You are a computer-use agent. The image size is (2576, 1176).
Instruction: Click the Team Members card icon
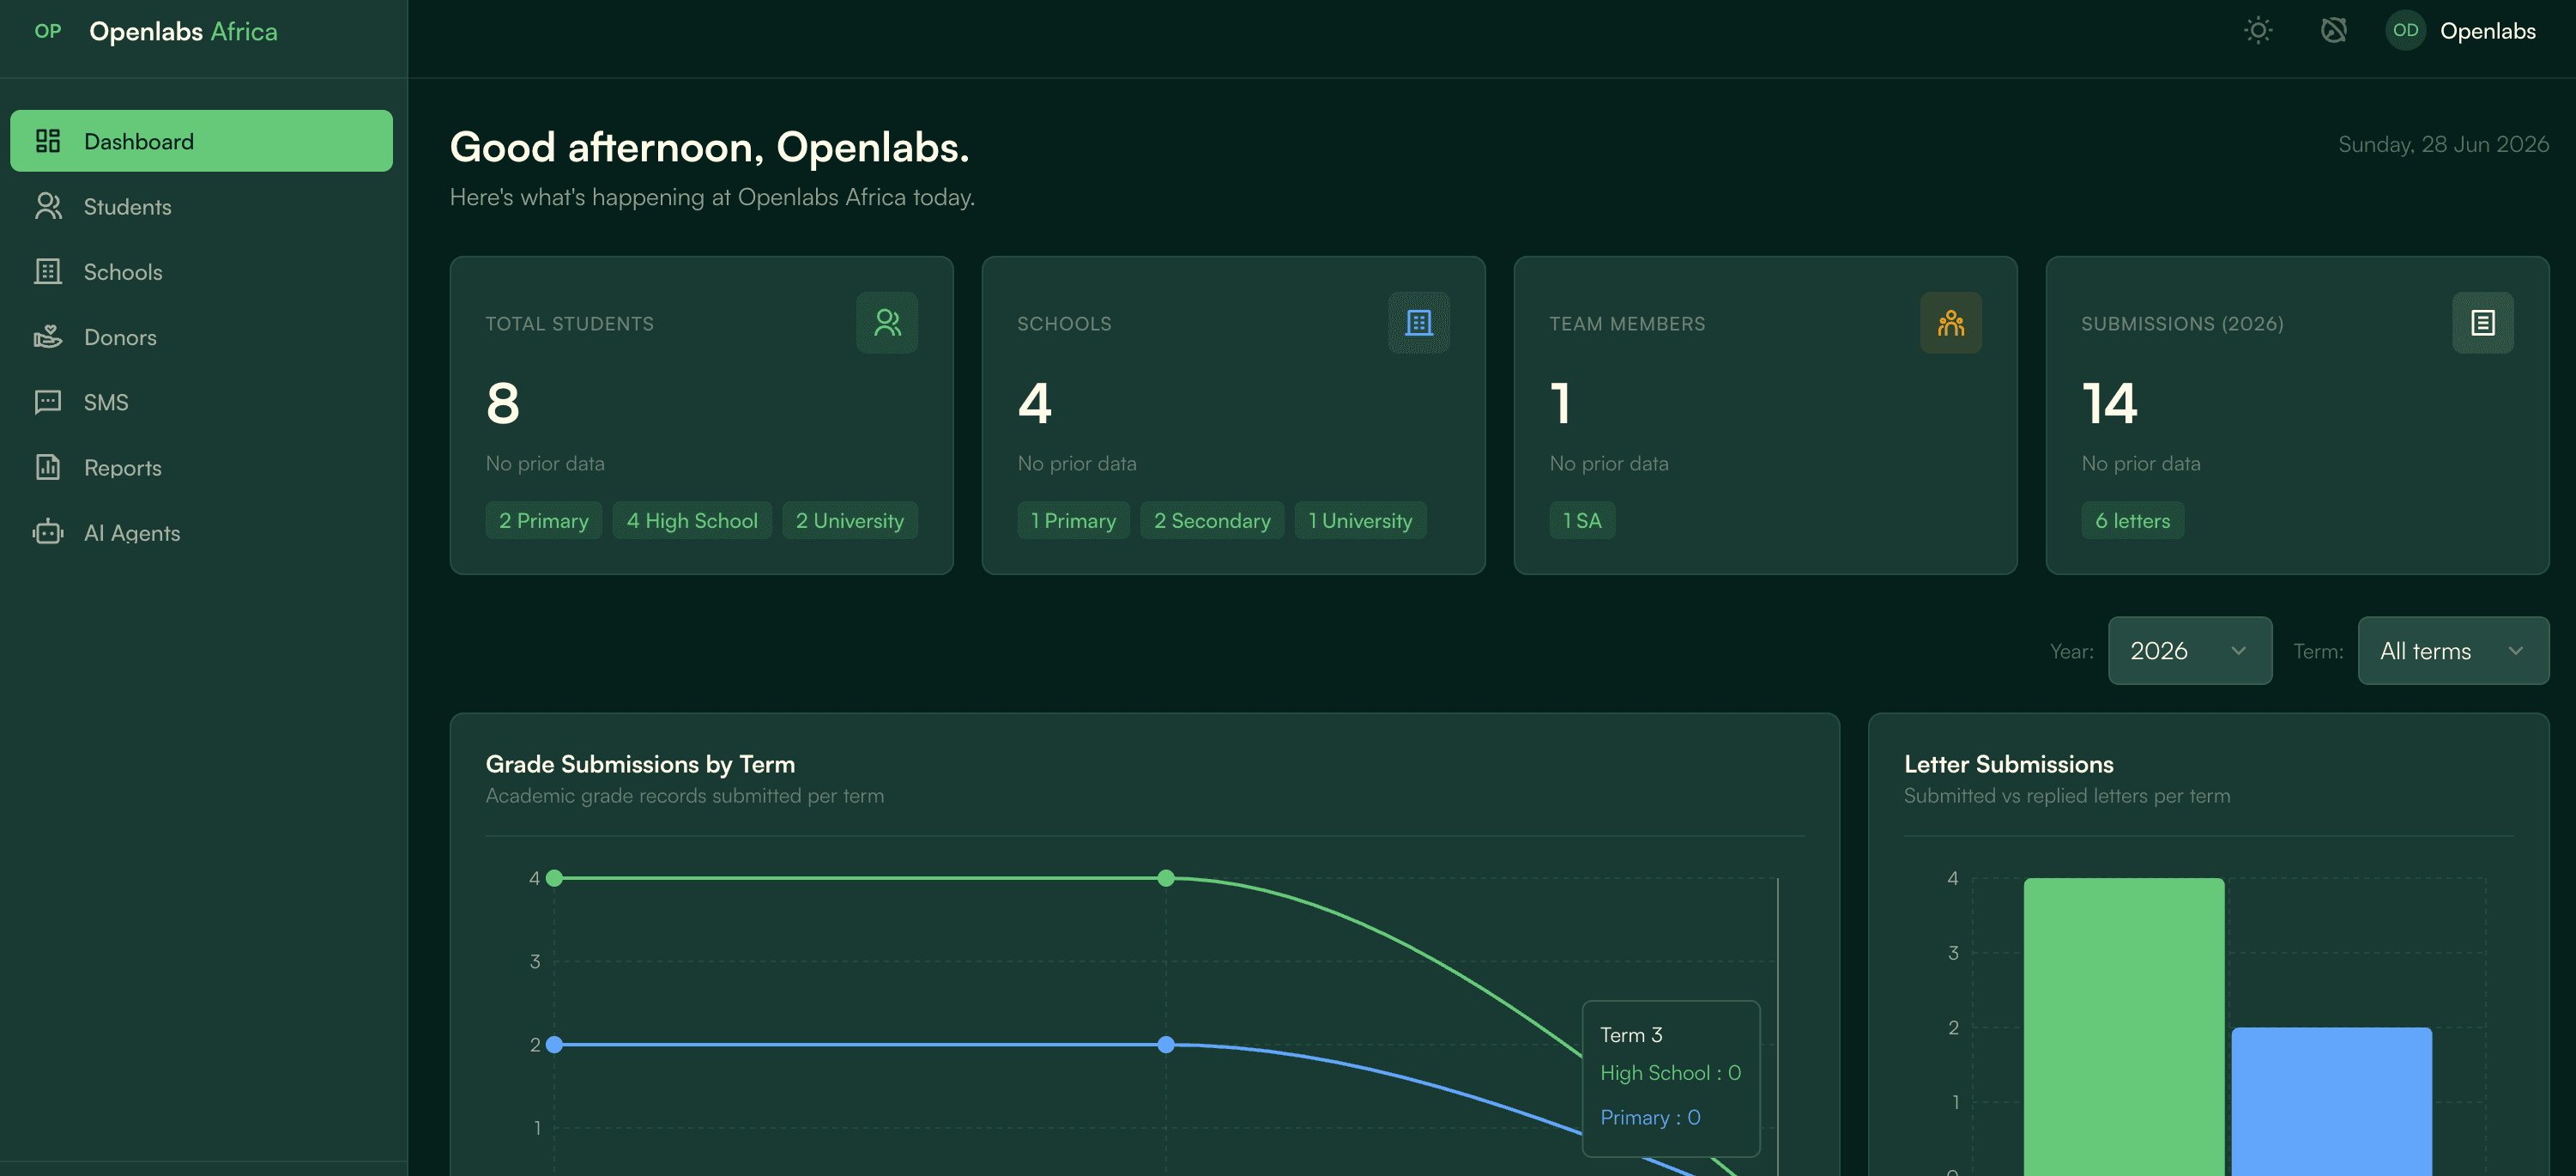pyautogui.click(x=1950, y=322)
